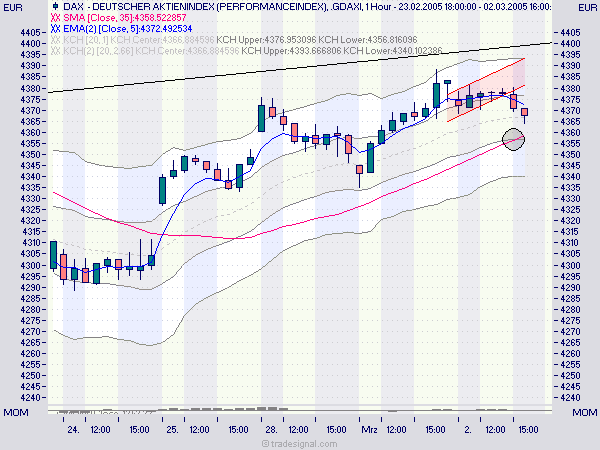Select KCH Lower:4340.102386 value in legend

click(x=393, y=51)
